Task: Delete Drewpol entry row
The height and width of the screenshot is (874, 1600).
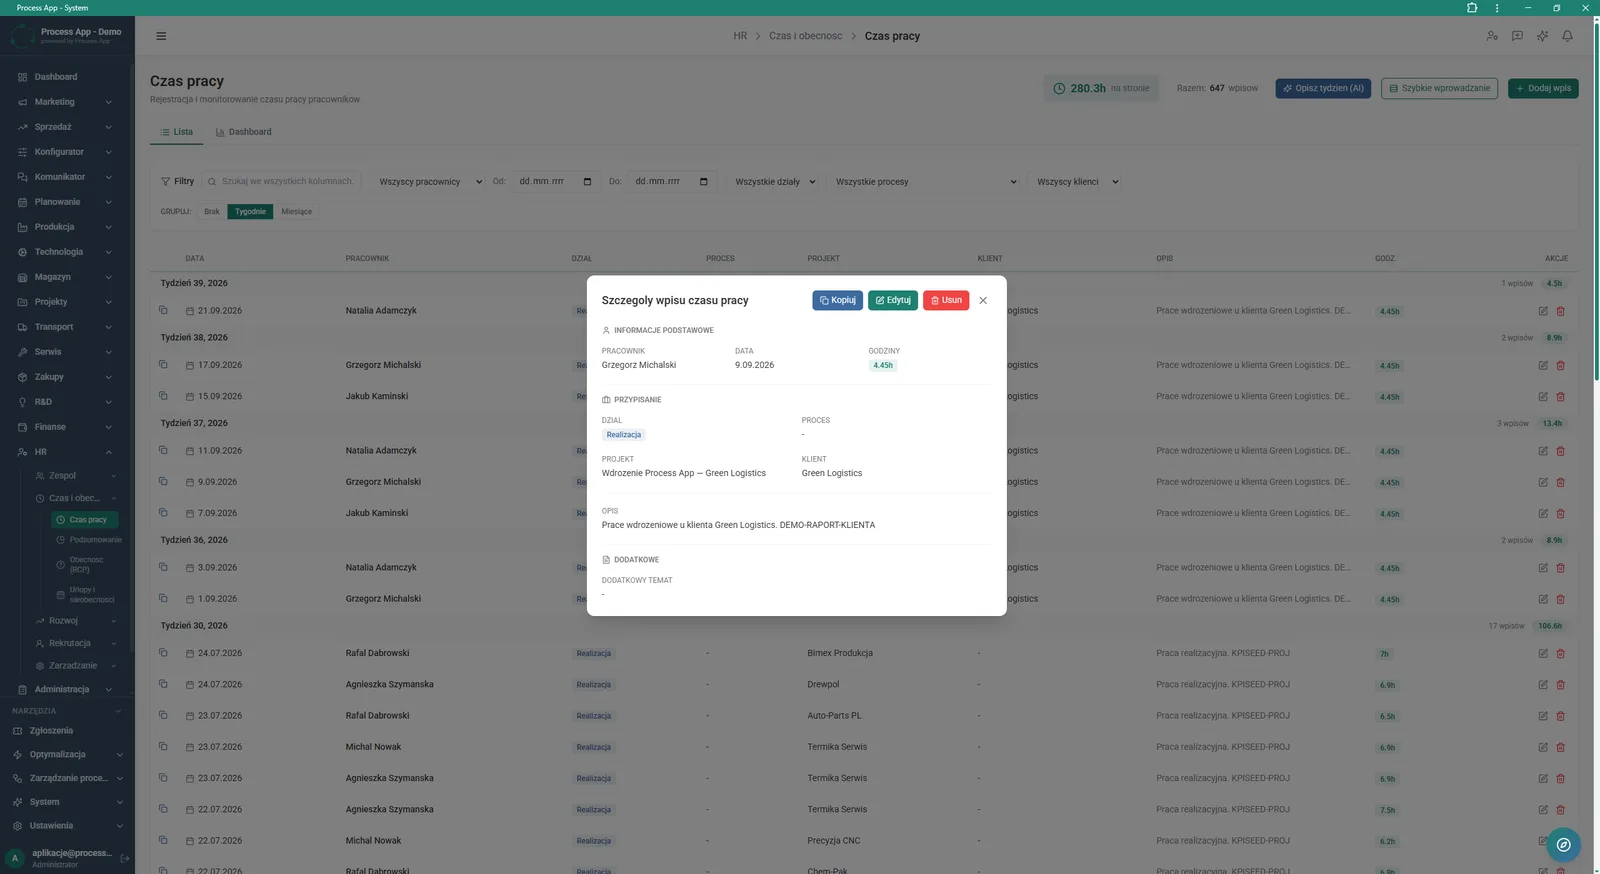Action: point(1560,685)
